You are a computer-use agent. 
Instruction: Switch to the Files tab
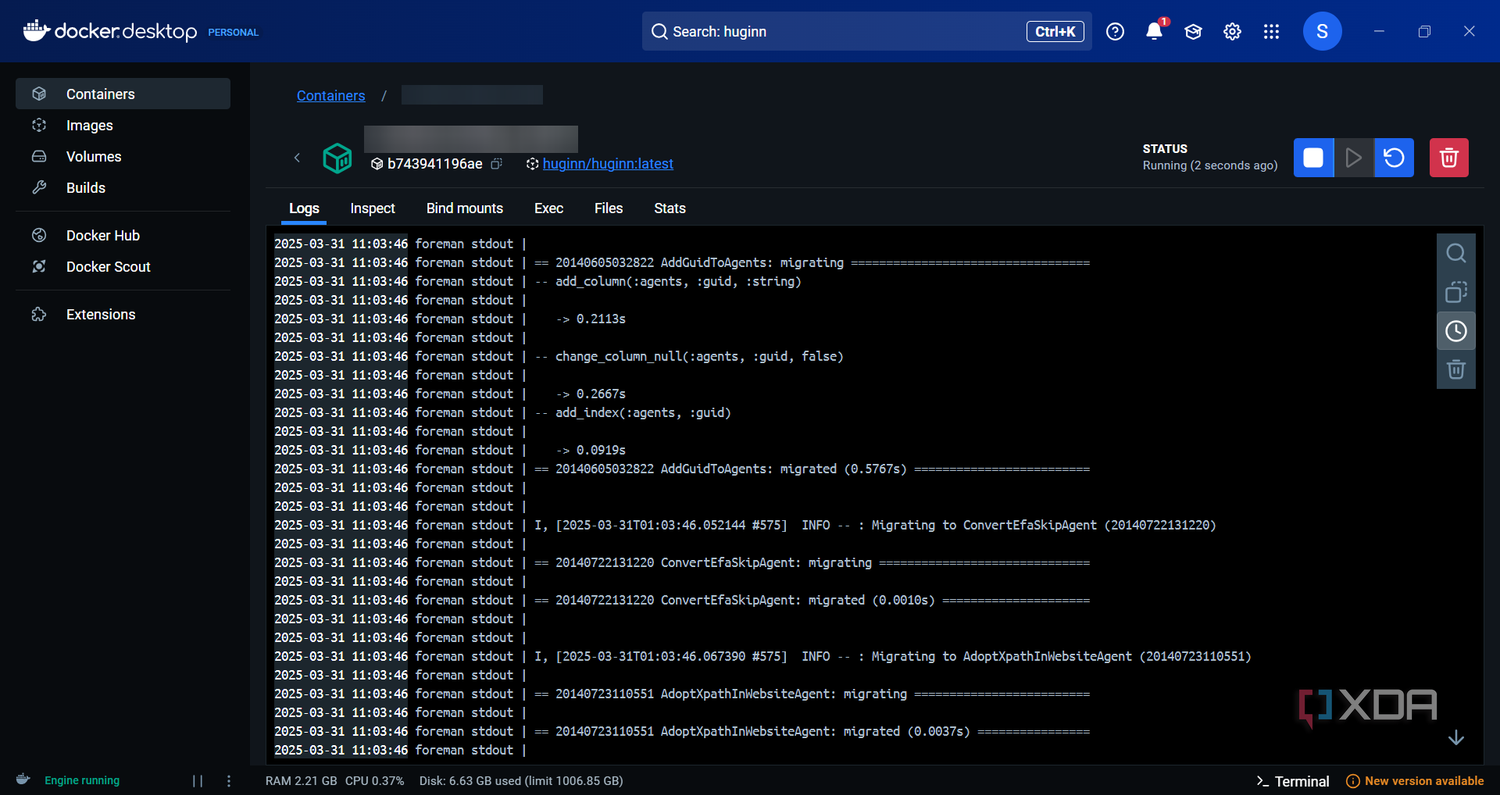[x=608, y=208]
